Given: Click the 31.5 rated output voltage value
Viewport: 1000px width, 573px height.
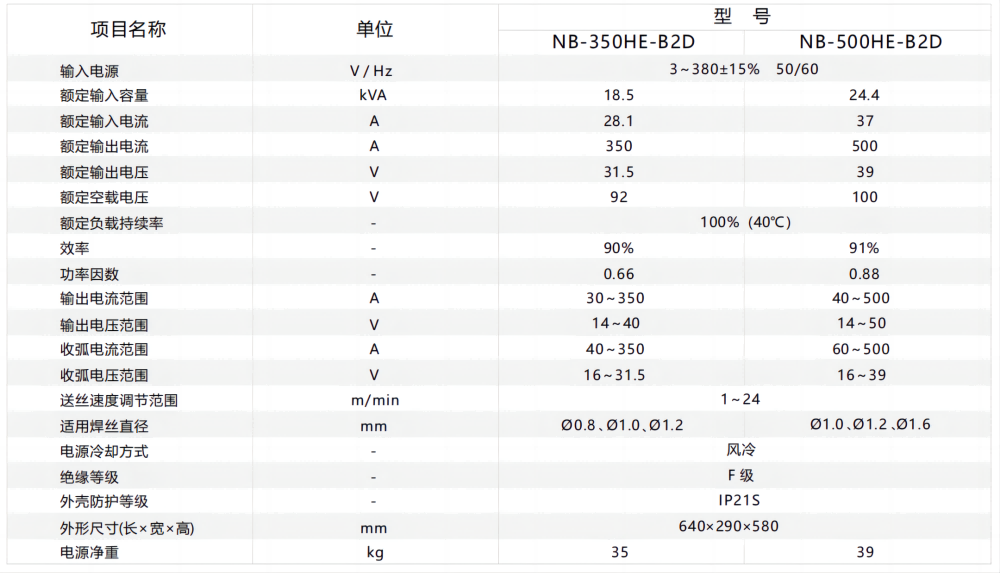Looking at the screenshot, I should (619, 172).
